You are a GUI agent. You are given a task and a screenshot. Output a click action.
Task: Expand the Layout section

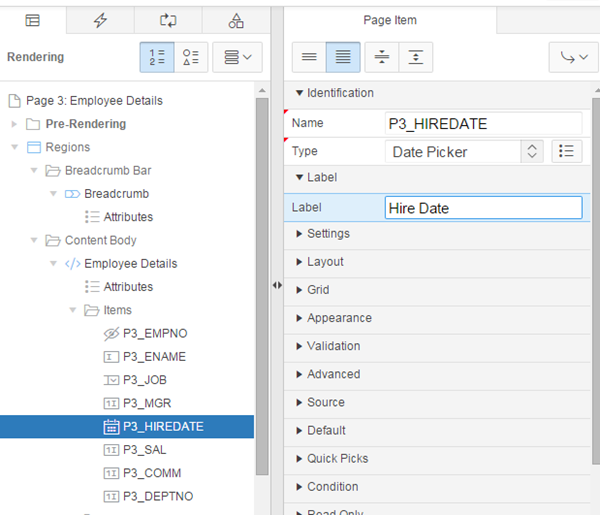point(300,262)
